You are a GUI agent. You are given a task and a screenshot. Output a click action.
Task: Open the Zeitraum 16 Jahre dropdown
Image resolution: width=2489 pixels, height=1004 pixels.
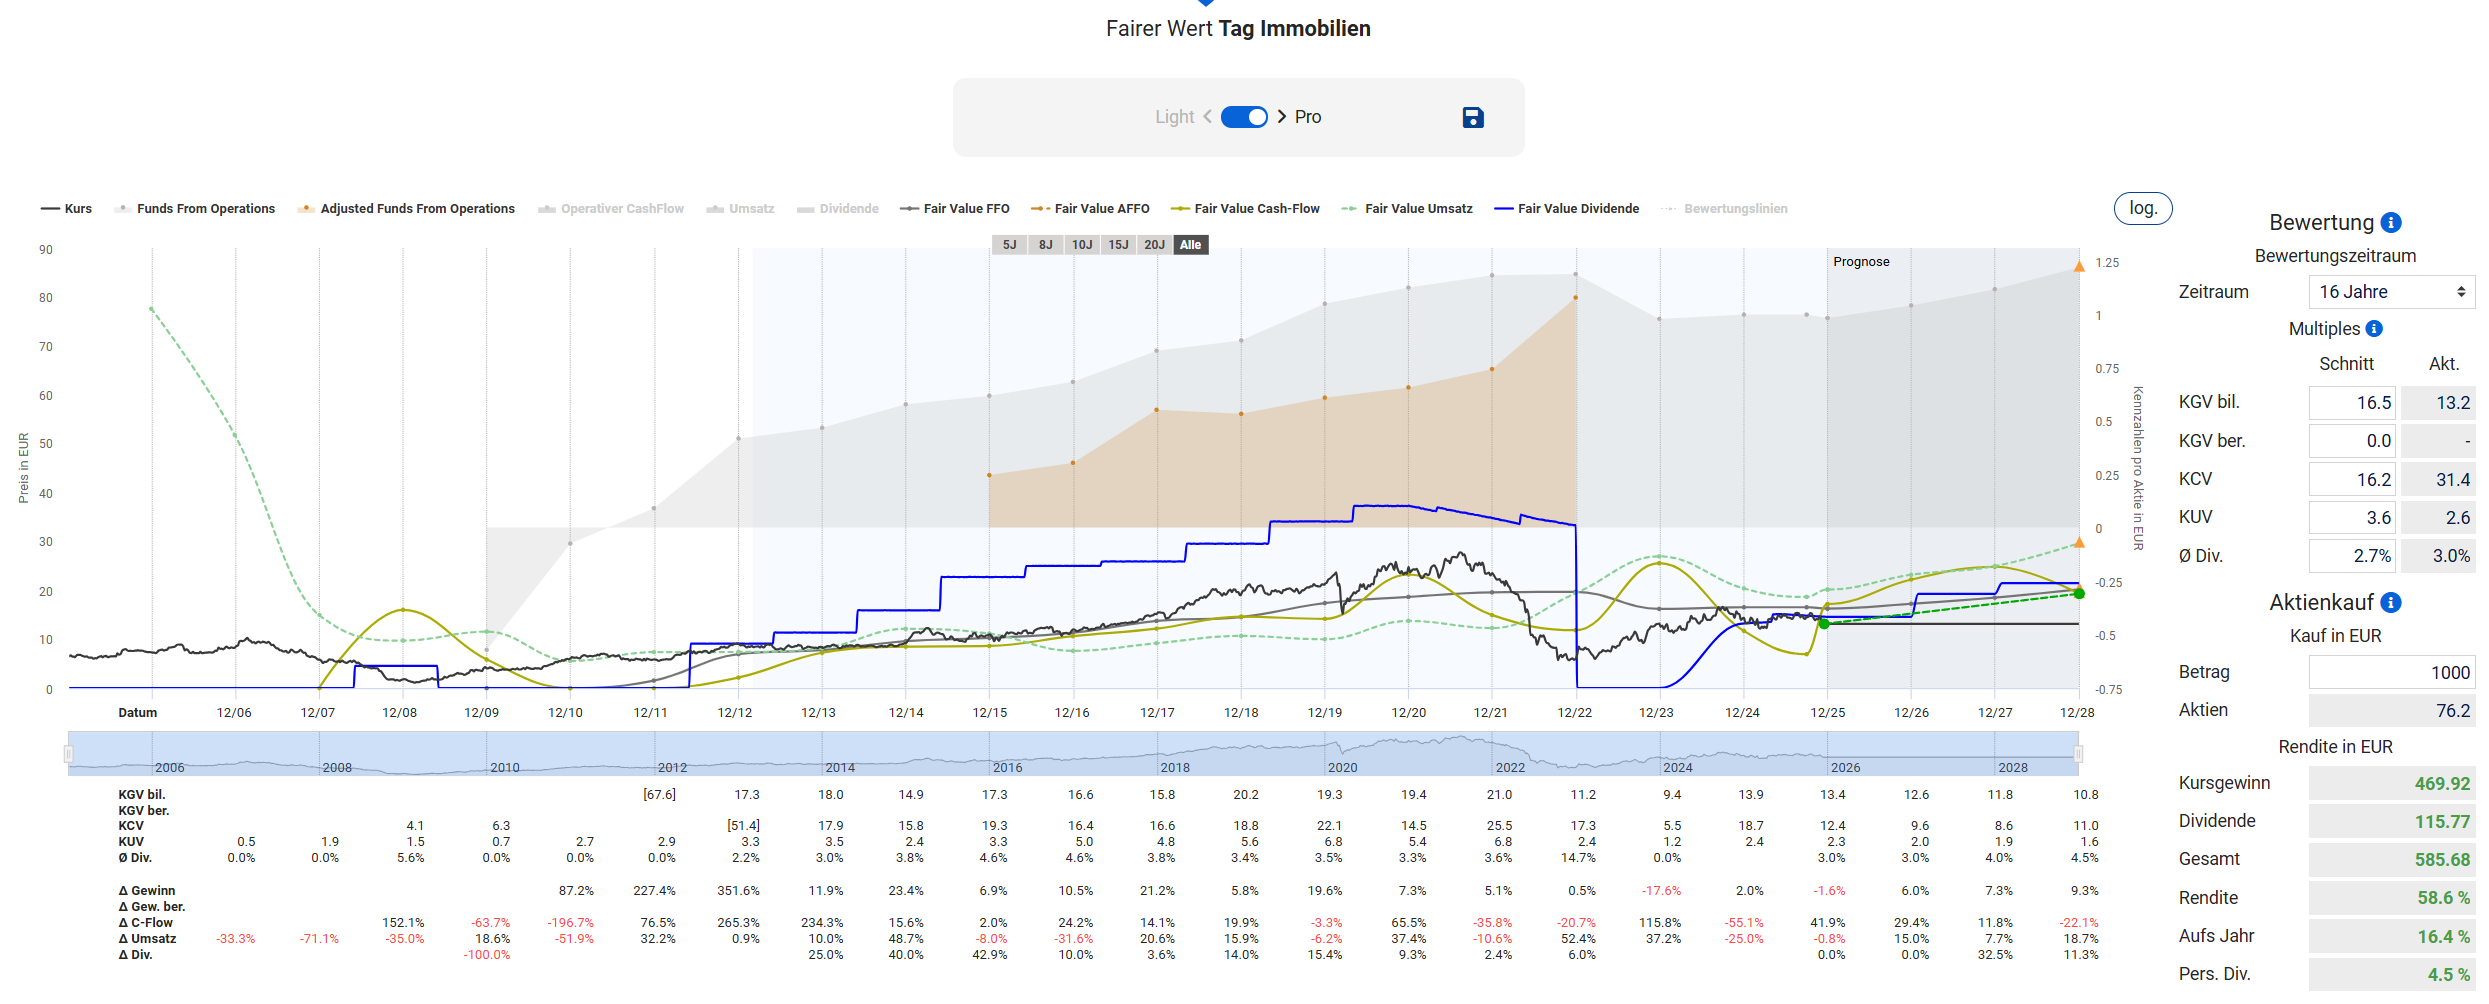pos(2391,292)
